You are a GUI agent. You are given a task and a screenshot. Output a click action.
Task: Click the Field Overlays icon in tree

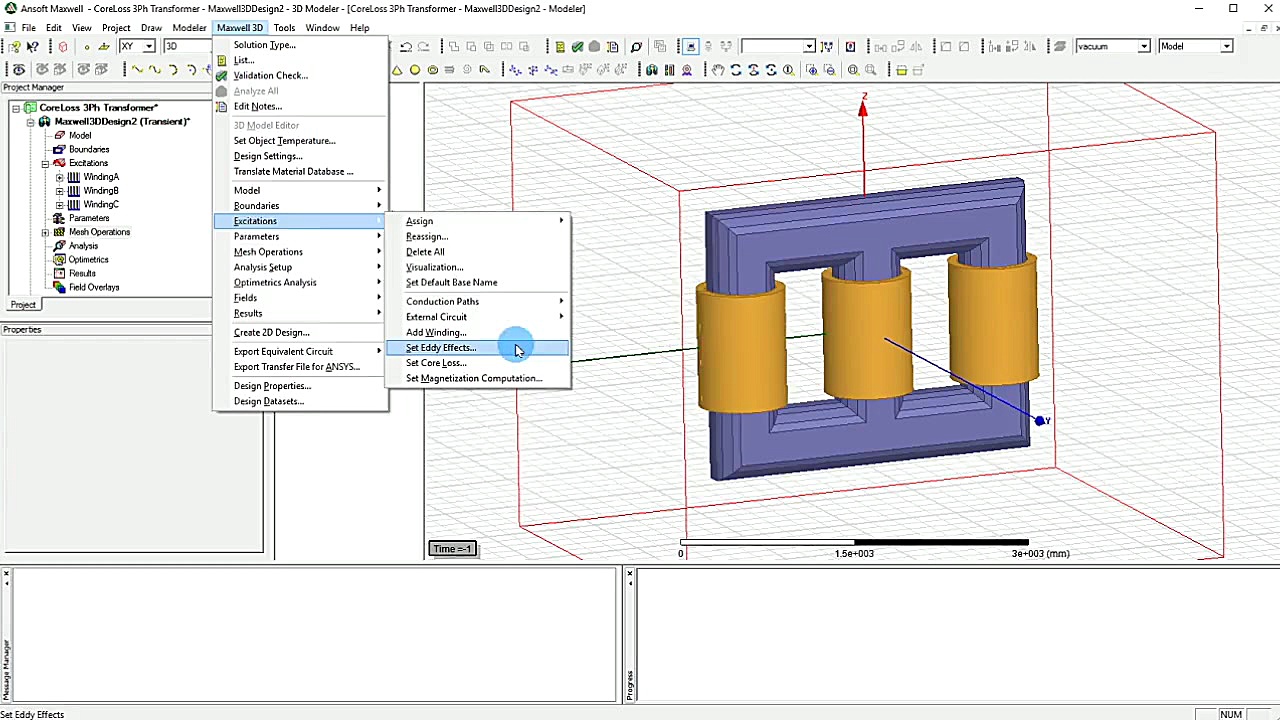59,287
